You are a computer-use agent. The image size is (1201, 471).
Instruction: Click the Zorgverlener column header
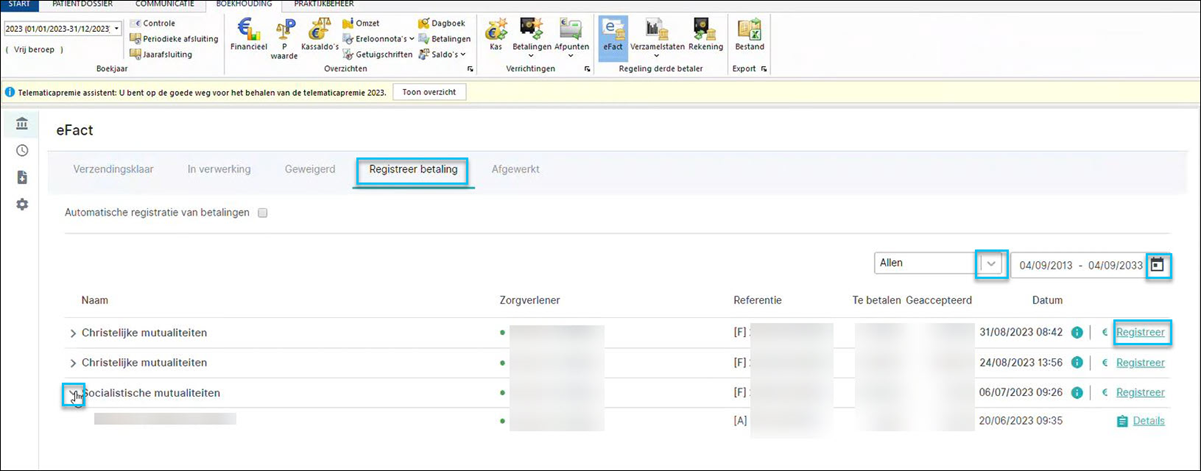[529, 300]
